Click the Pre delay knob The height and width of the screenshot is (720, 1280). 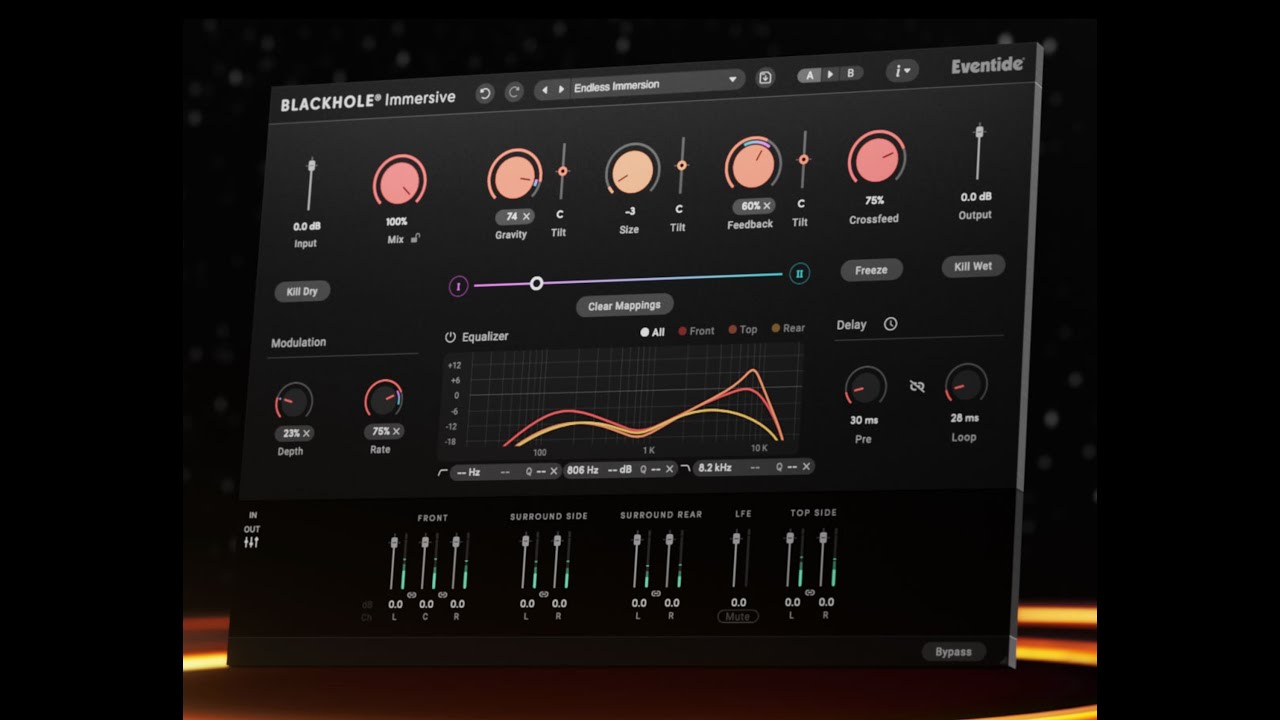(865, 386)
